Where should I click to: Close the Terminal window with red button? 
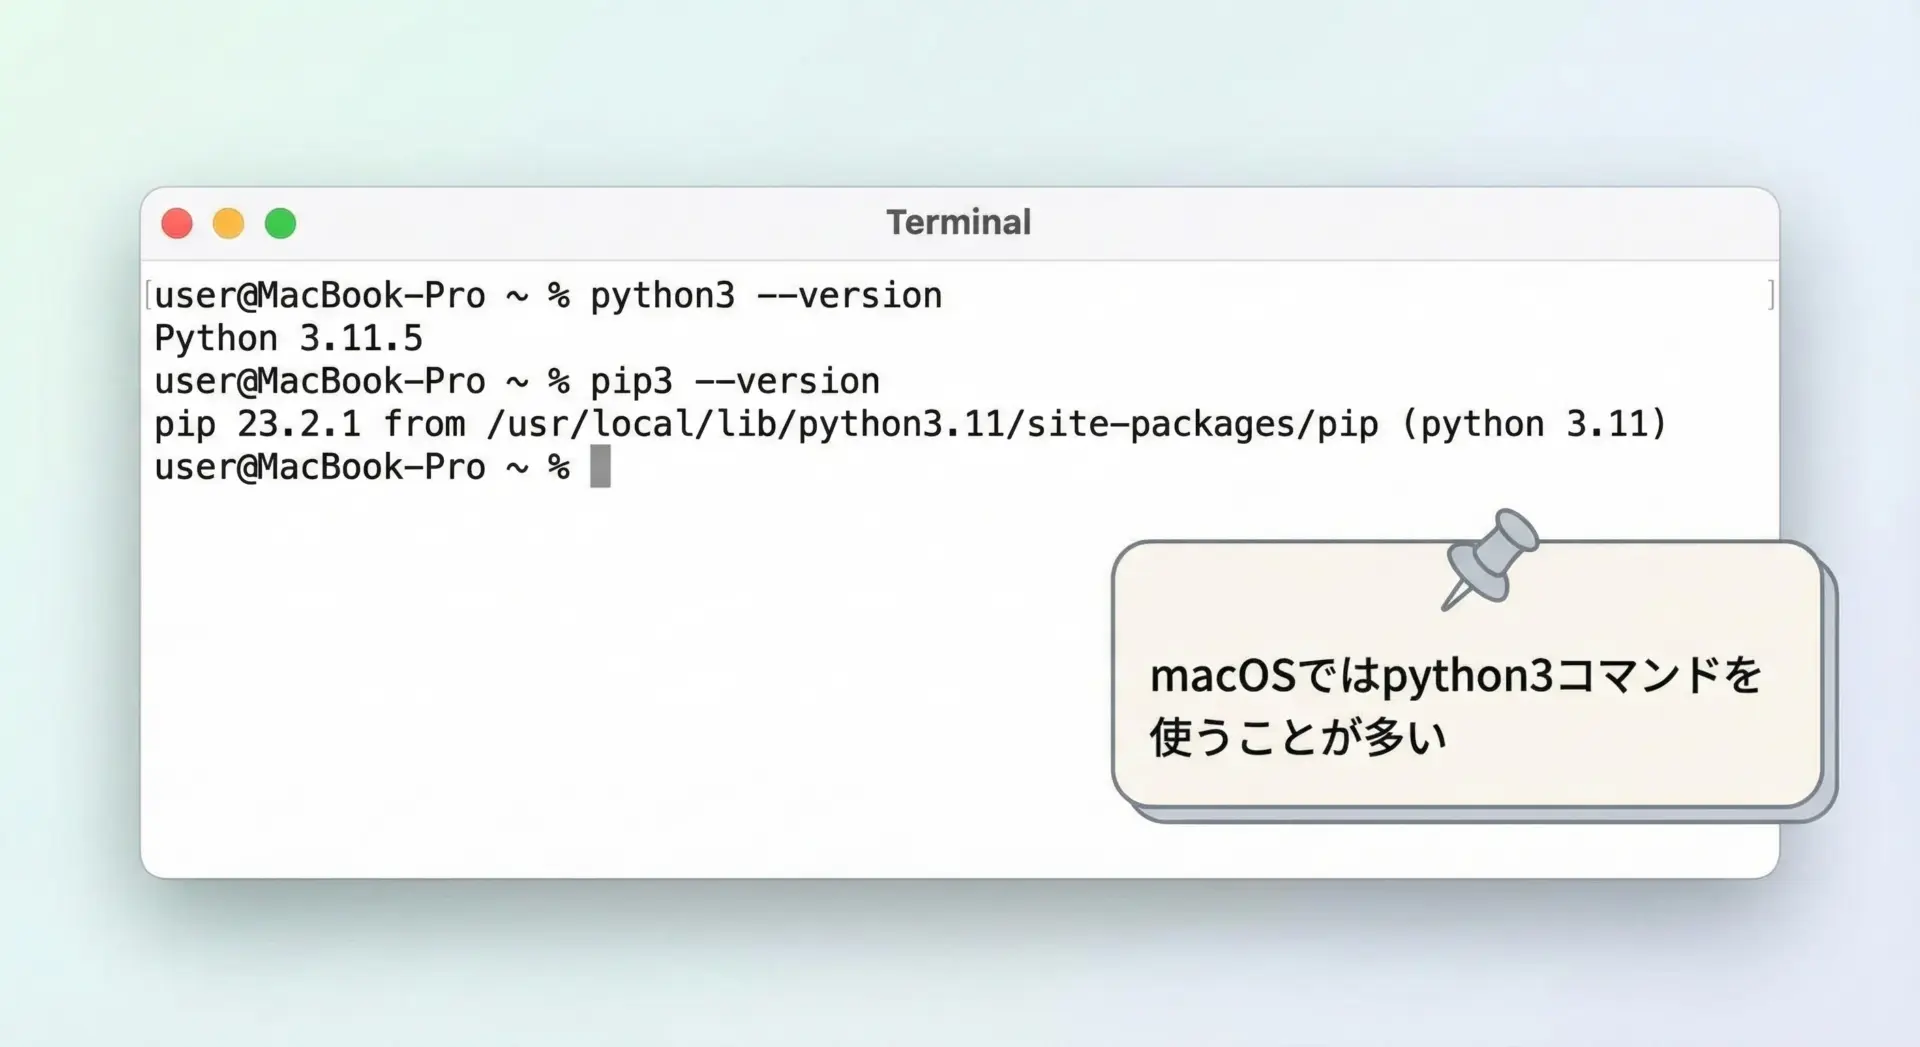[177, 223]
